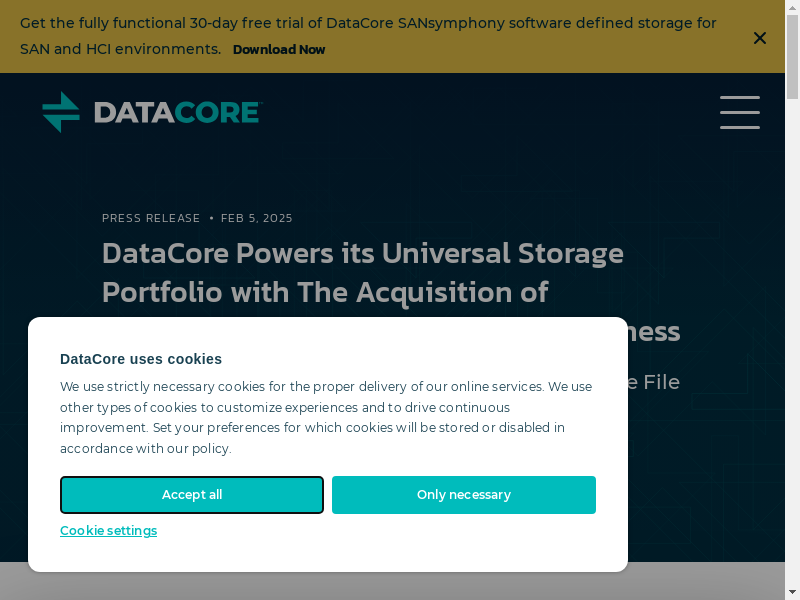Screen dimensions: 800x600
Task: Click the PRESS RELEASE label
Action: [151, 218]
